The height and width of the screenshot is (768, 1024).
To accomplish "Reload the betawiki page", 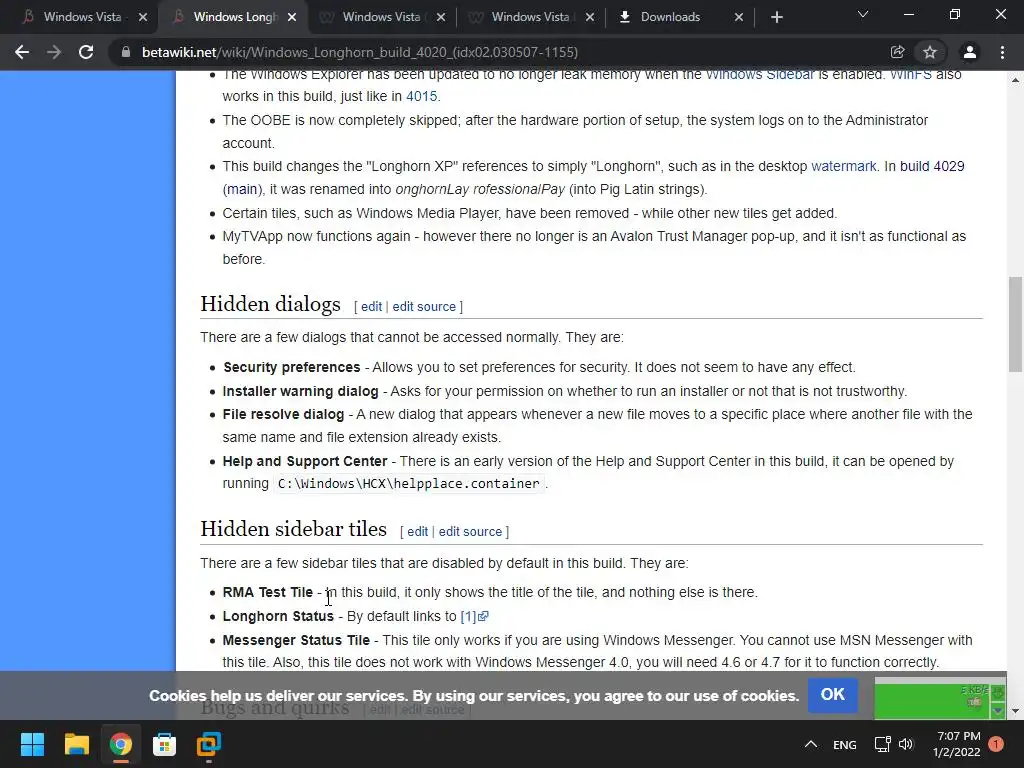I will [86, 52].
